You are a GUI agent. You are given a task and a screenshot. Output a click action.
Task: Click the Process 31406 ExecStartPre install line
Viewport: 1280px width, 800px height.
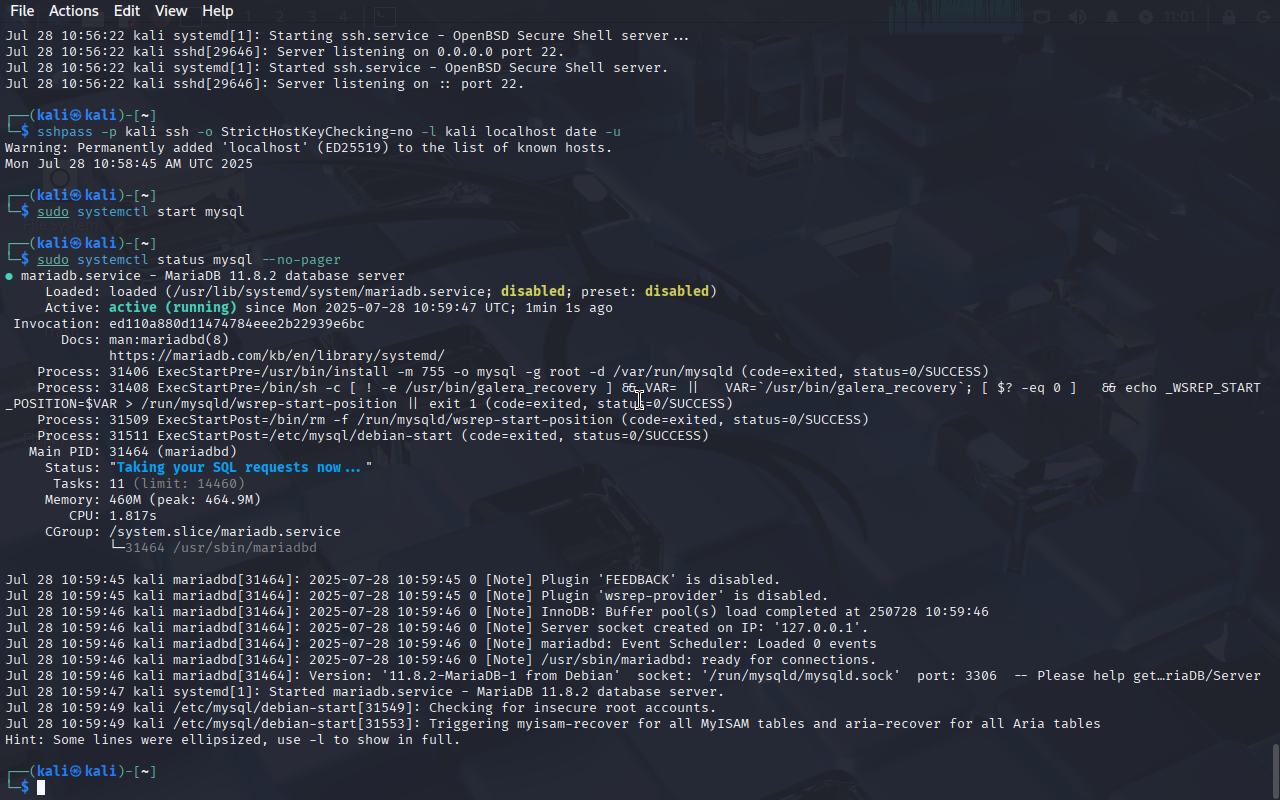[x=513, y=372]
